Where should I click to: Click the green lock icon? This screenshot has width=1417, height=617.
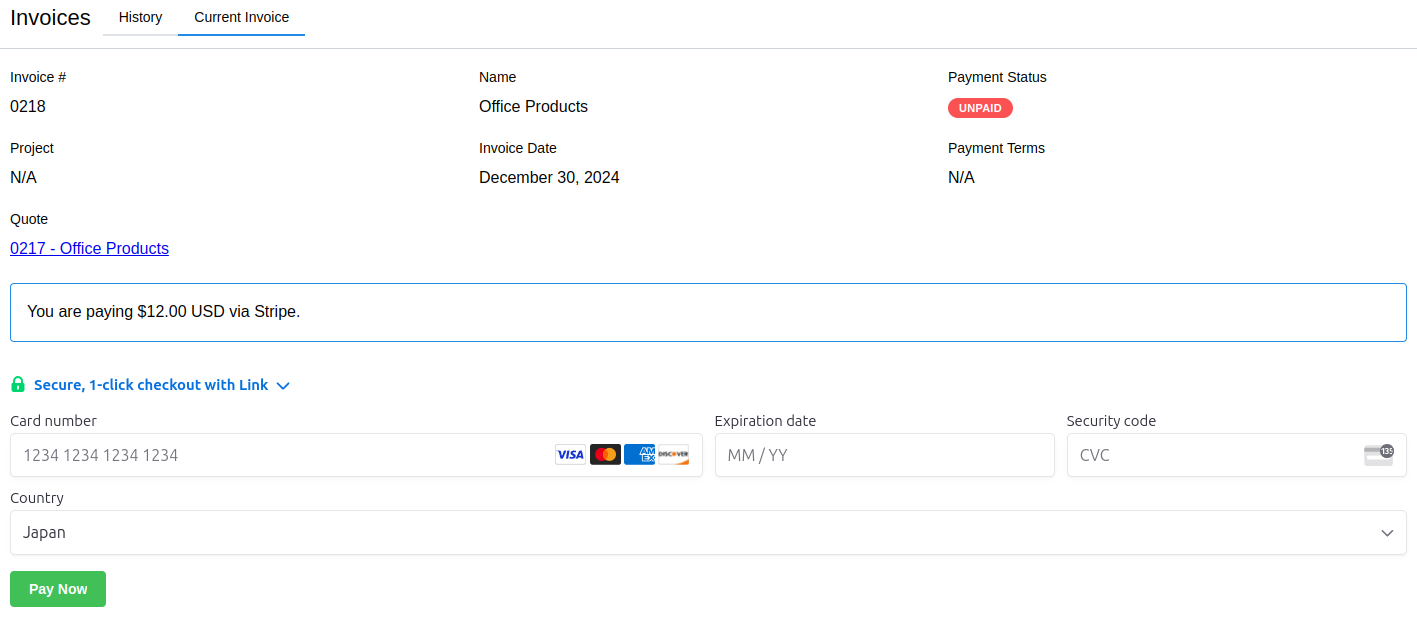coord(18,384)
